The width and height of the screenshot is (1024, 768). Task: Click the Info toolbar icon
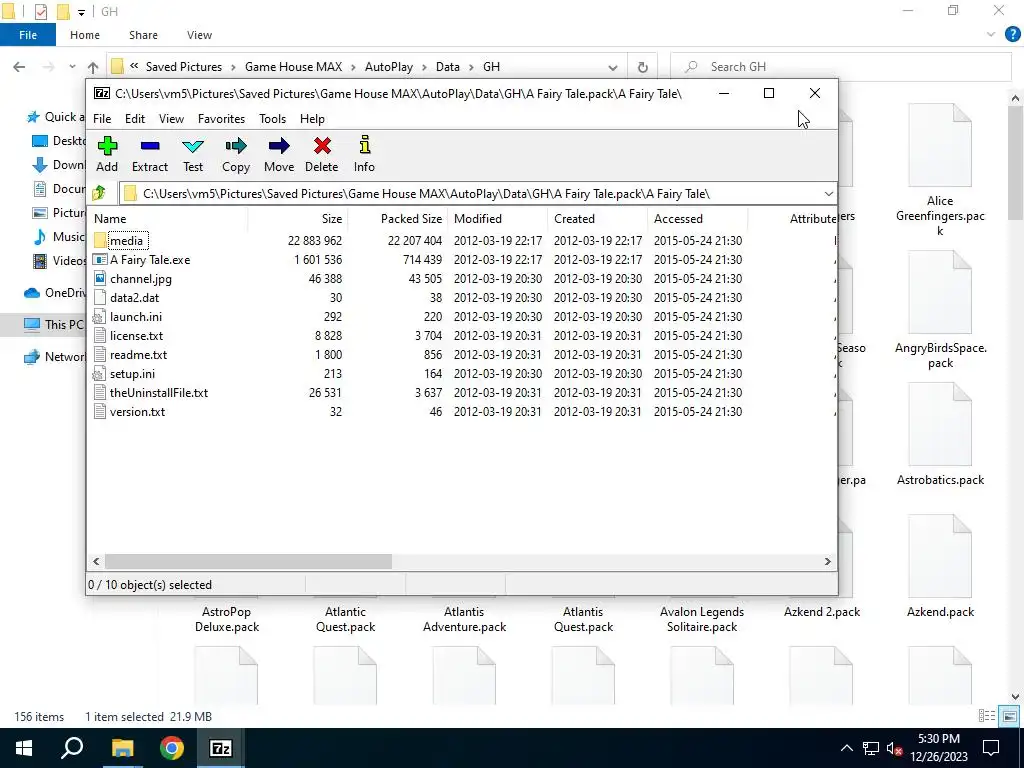(364, 146)
